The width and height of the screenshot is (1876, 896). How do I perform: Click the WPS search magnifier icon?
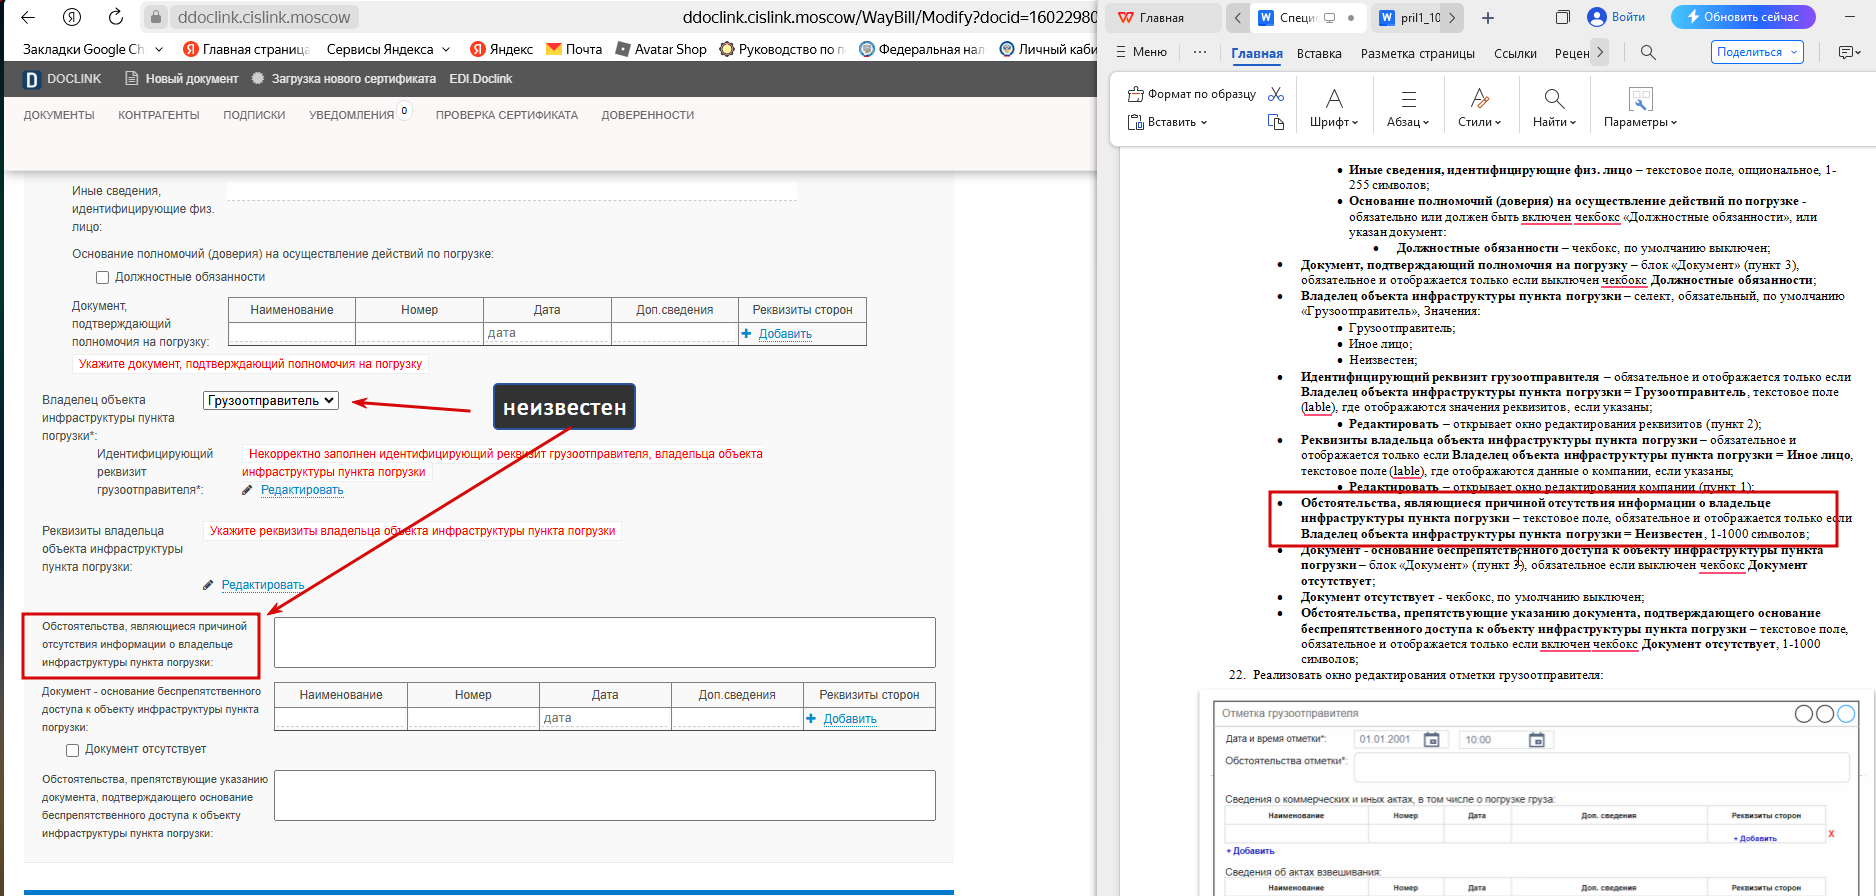coord(1648,52)
